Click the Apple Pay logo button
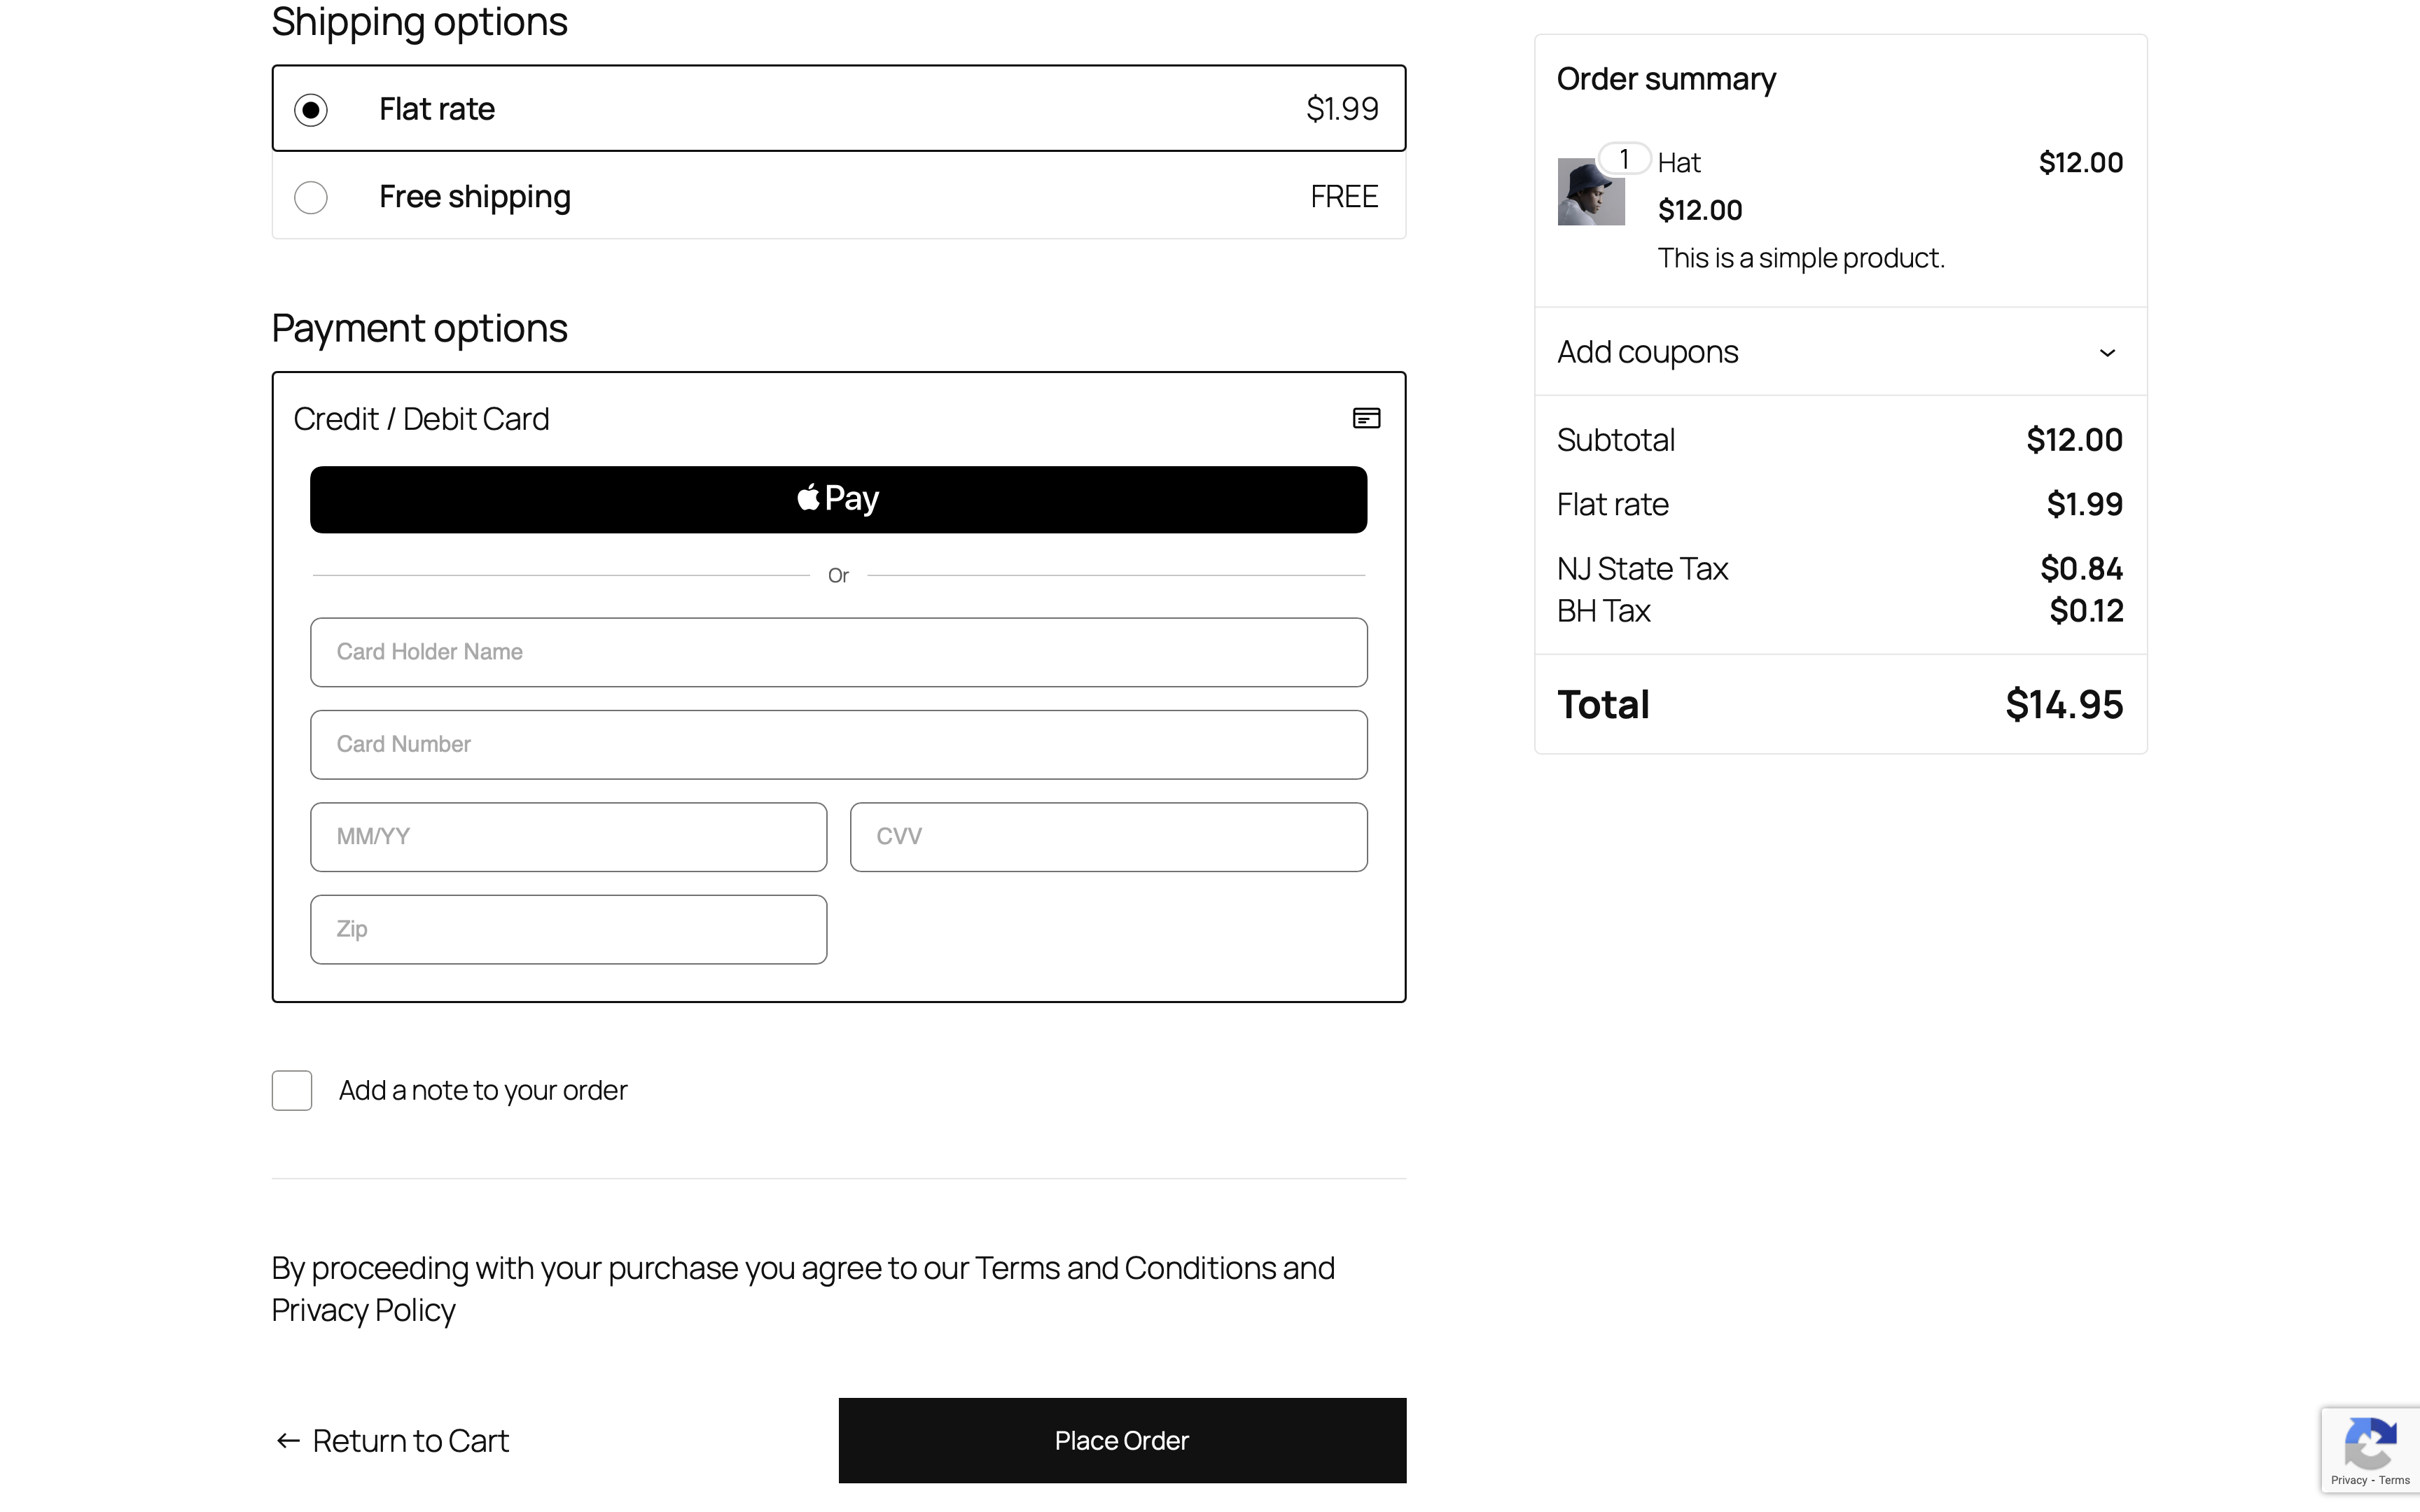The height and width of the screenshot is (1512, 2420). pyautogui.click(x=838, y=498)
